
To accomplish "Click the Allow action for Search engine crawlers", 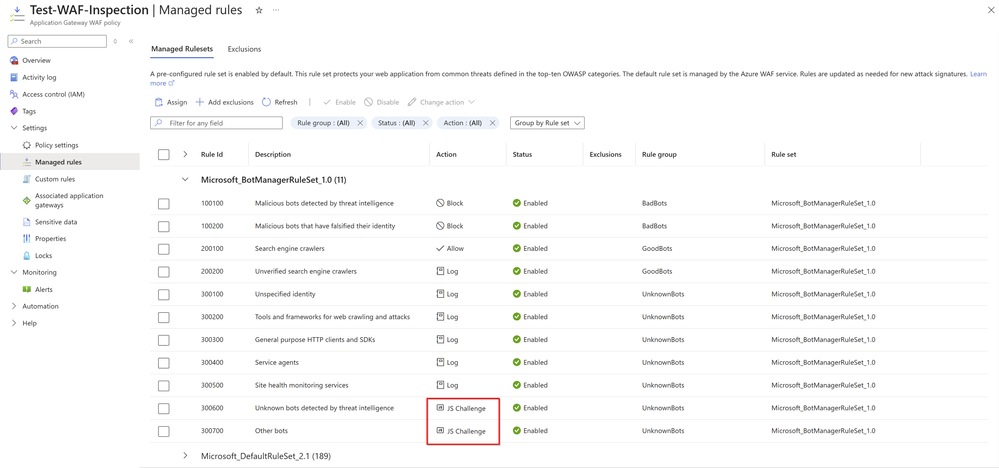I will point(450,248).
